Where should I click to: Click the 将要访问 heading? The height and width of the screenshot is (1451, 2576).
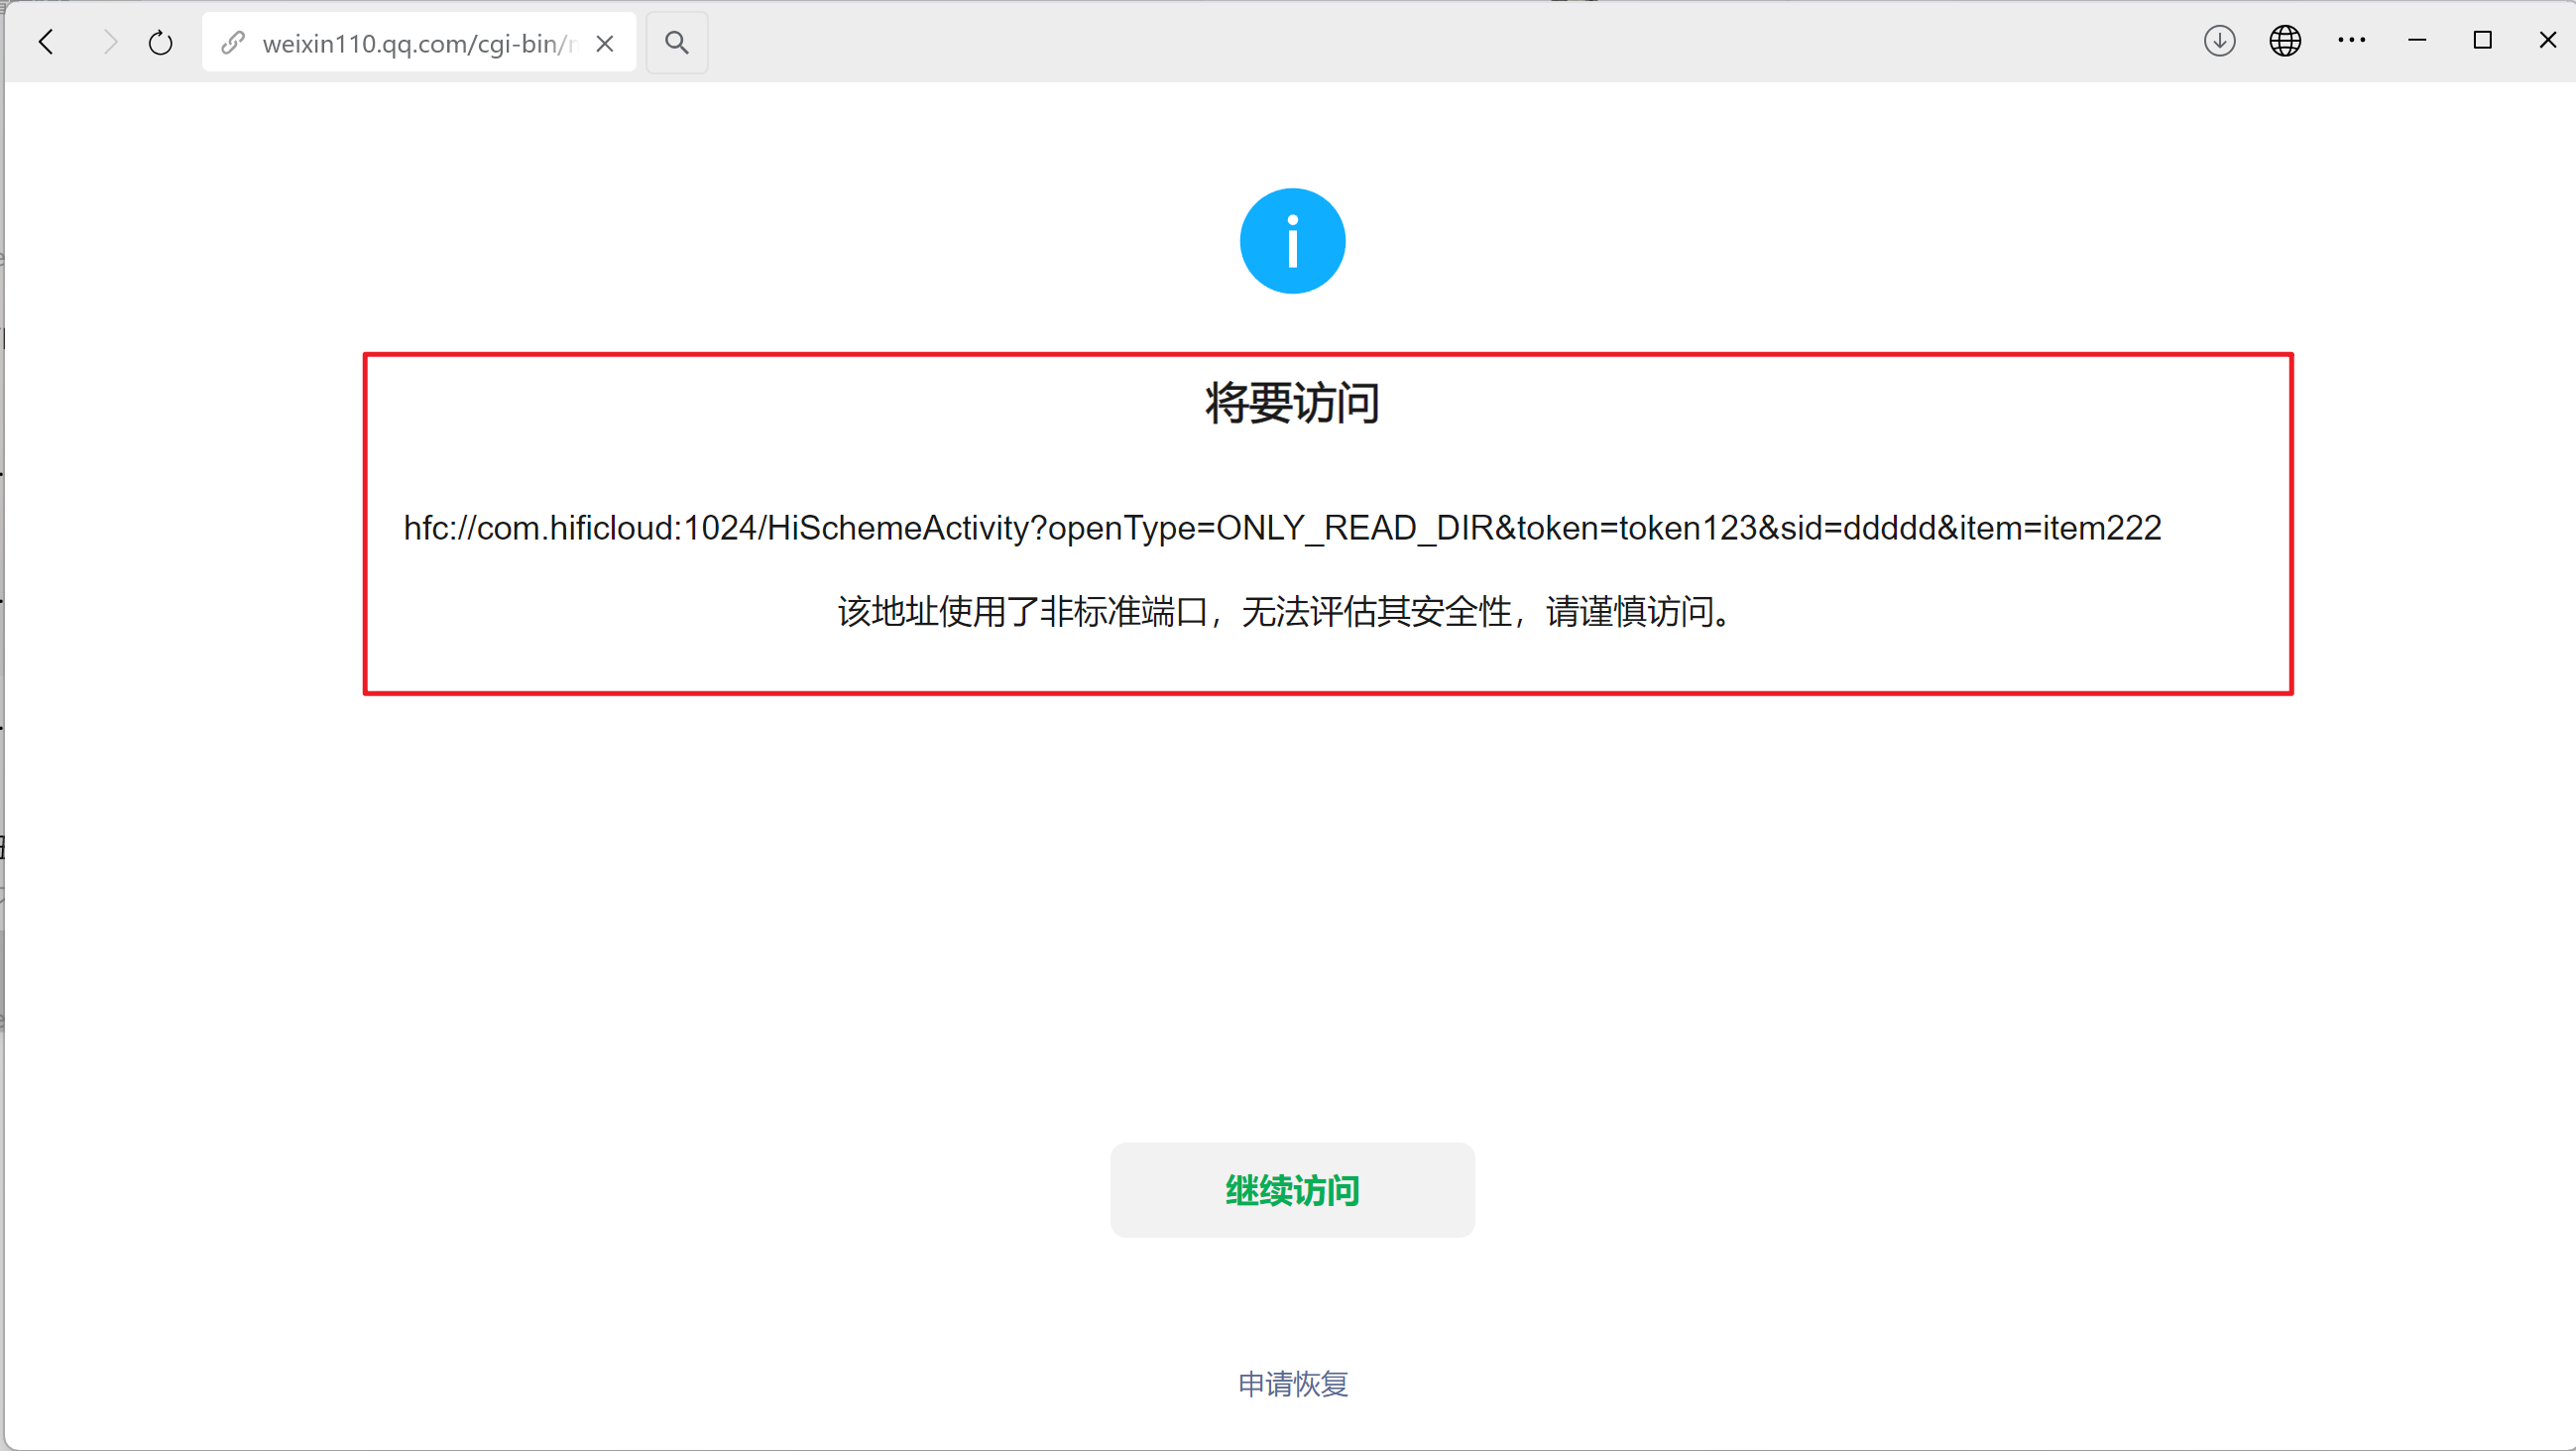(1292, 403)
